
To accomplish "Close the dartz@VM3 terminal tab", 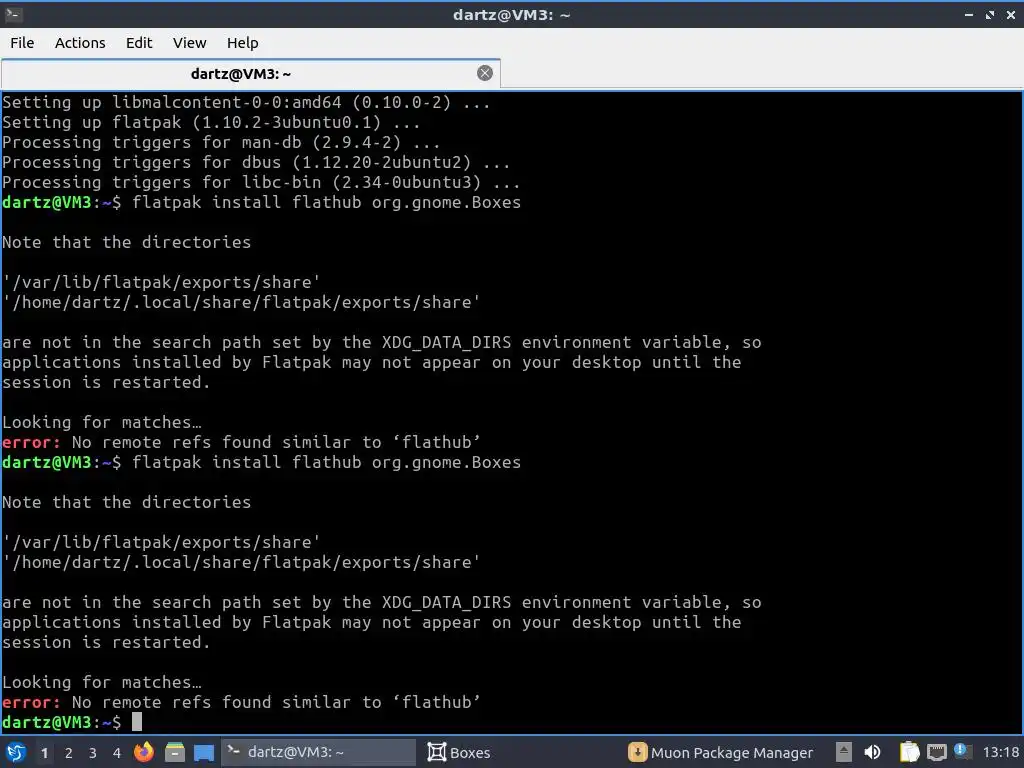I will pos(485,73).
